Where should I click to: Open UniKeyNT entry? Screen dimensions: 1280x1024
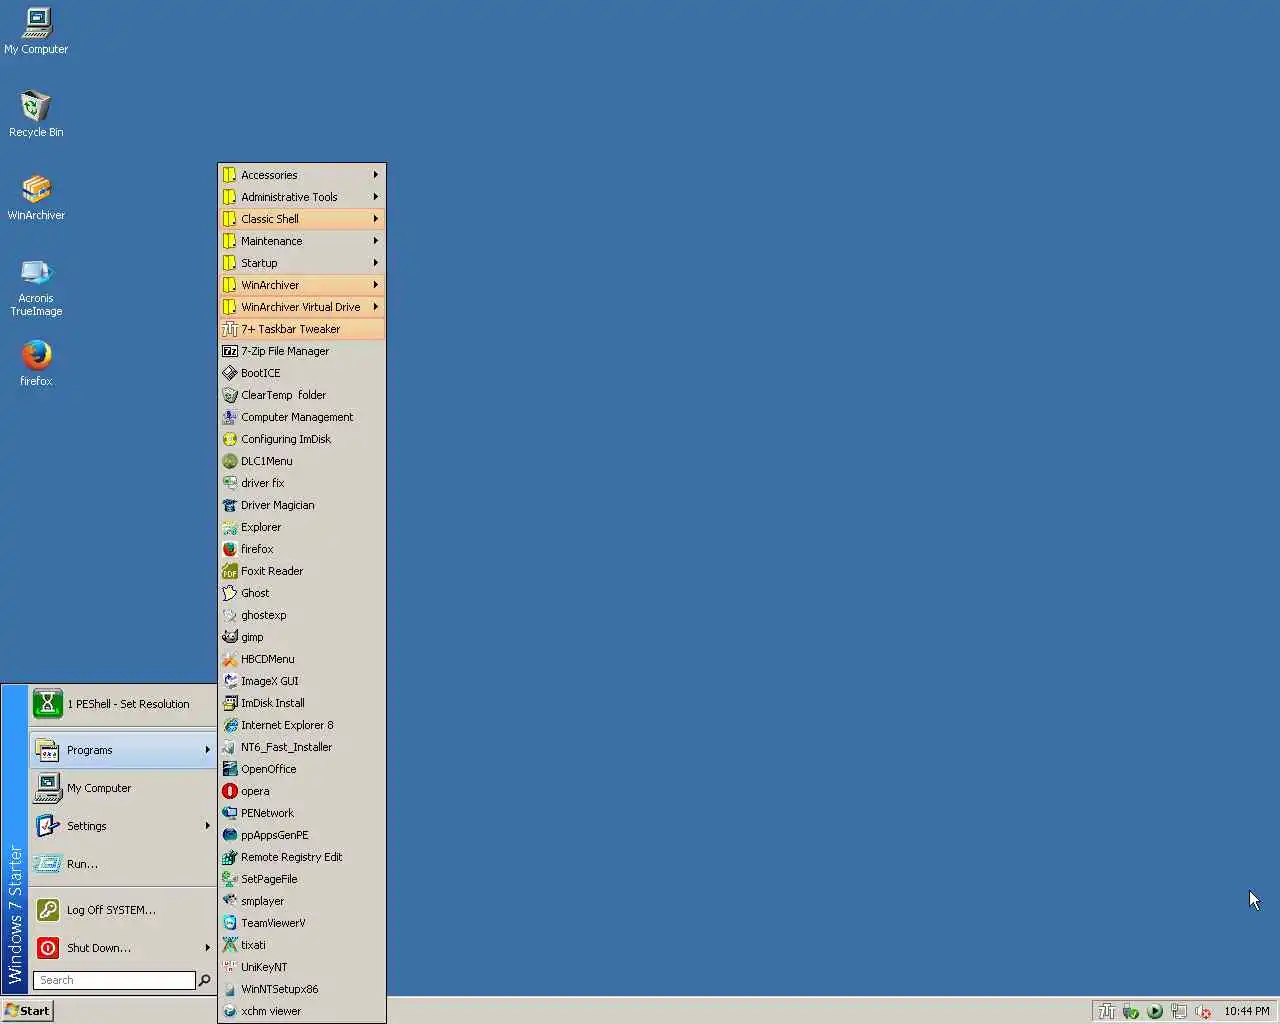(x=302, y=967)
